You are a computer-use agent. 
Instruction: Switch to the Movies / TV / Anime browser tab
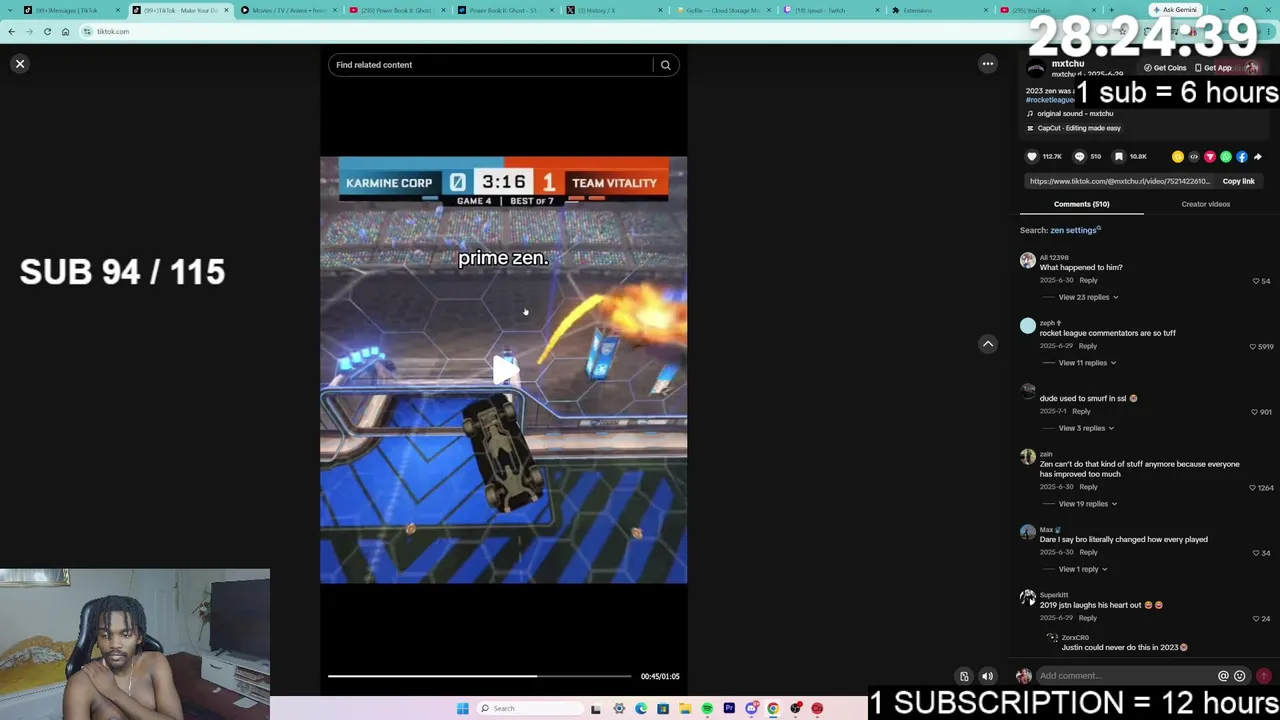point(287,10)
